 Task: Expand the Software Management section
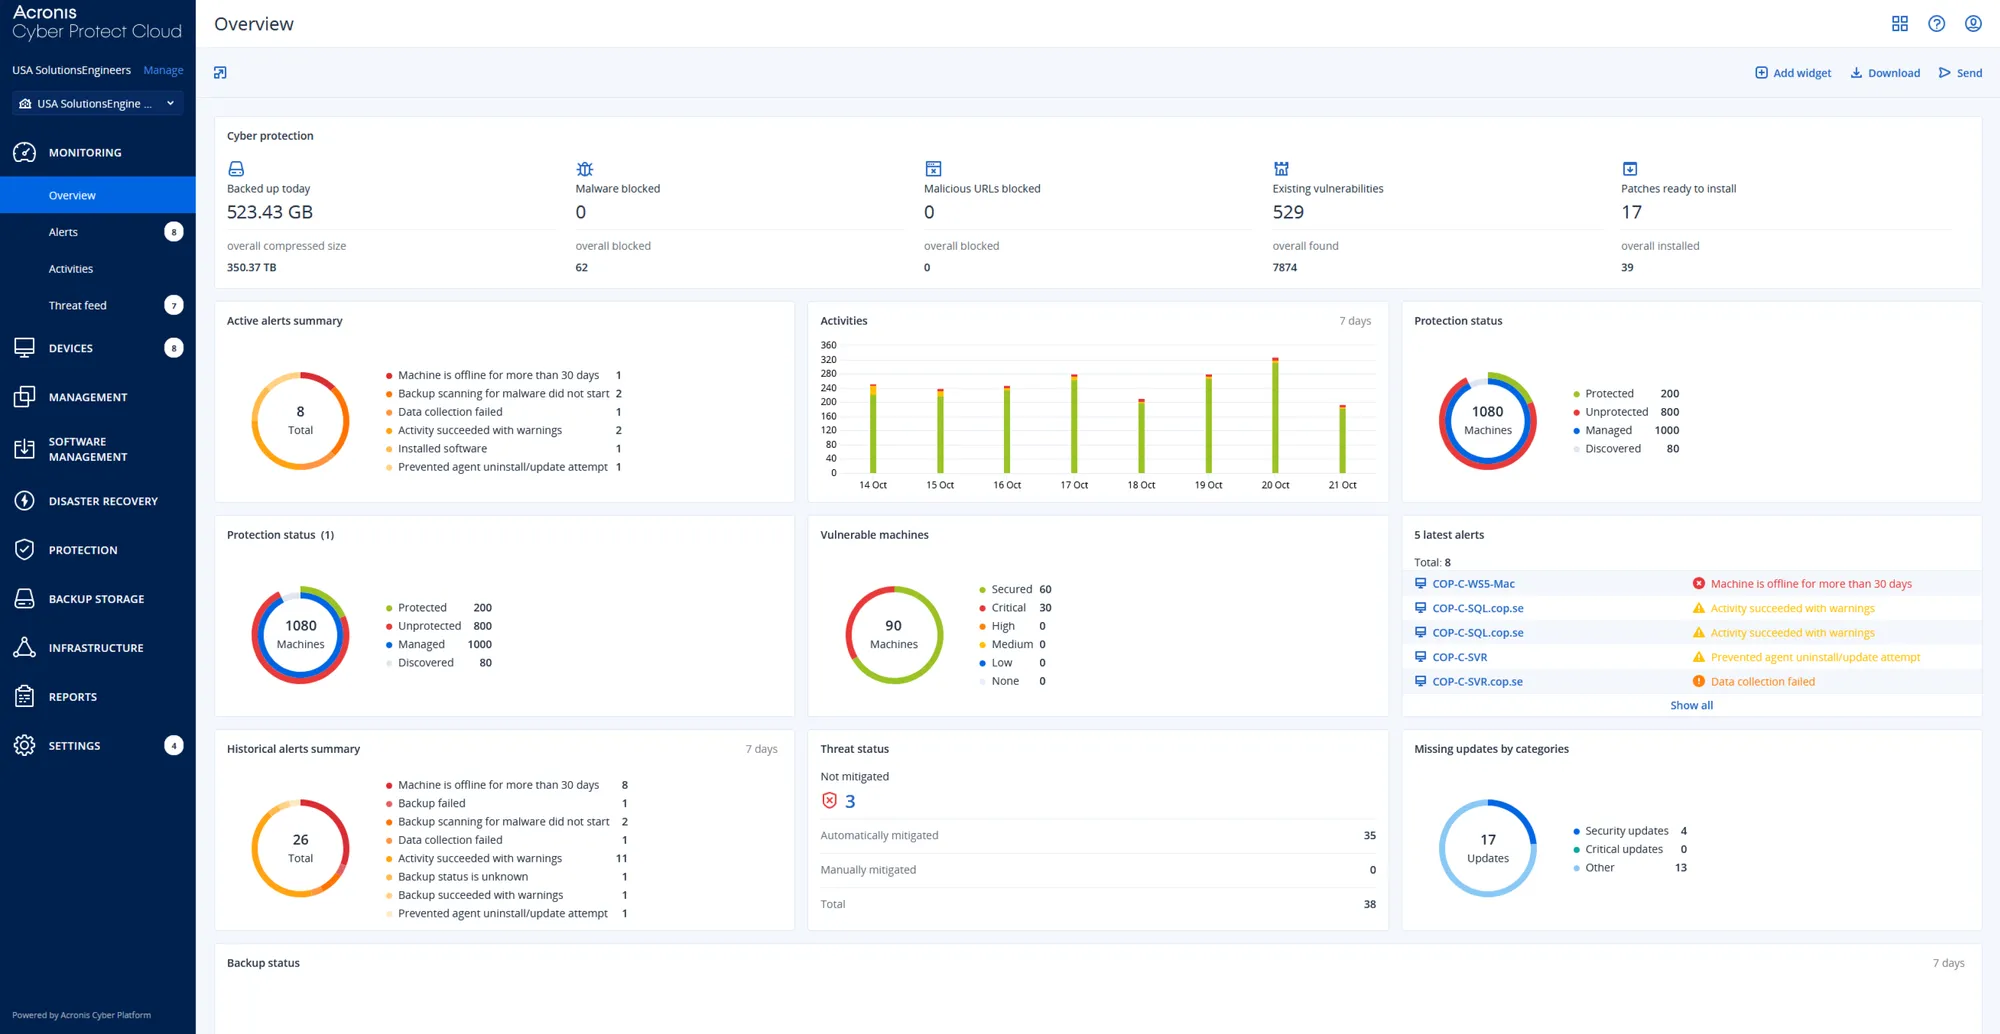click(x=87, y=449)
